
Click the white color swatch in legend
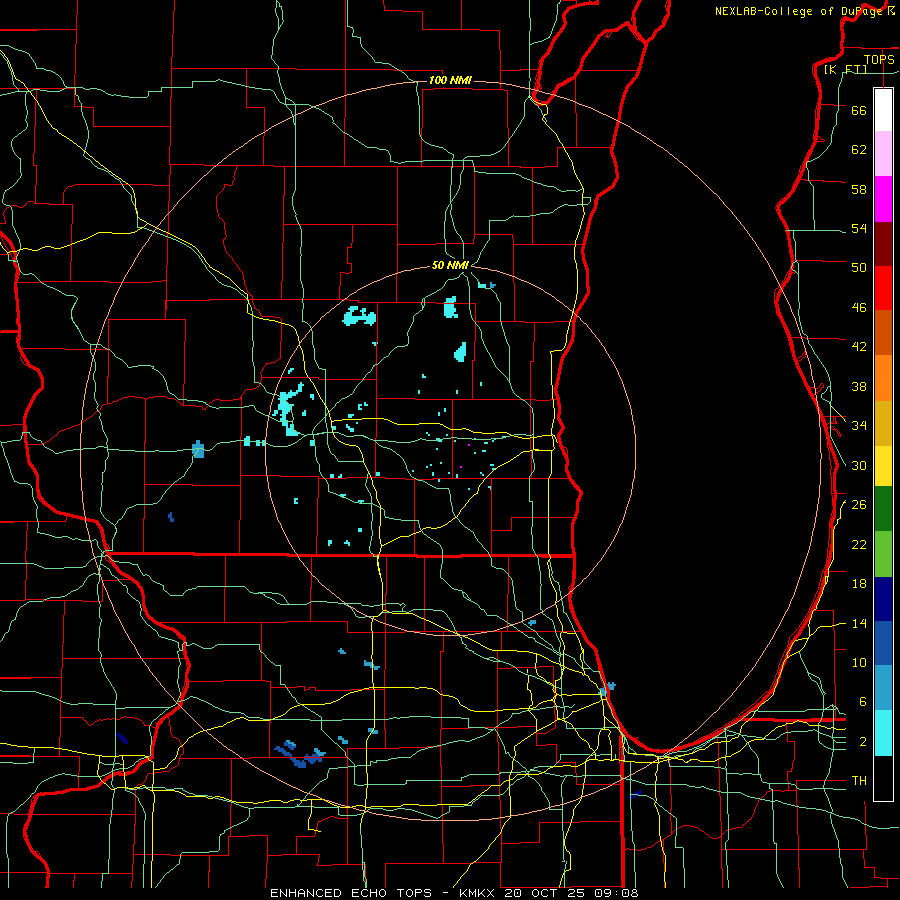[x=883, y=110]
